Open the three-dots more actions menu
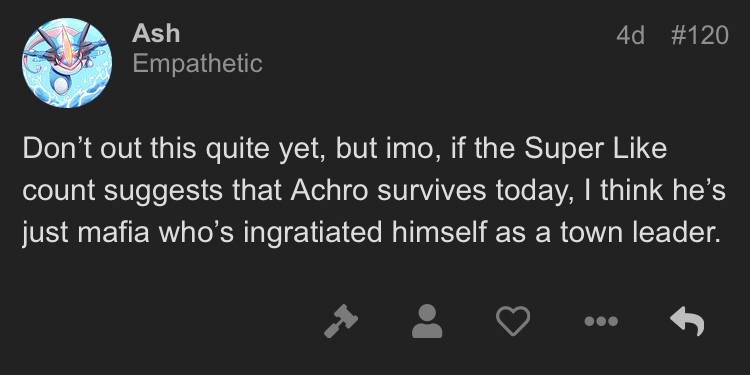This screenshot has width=750, height=375. tap(601, 321)
